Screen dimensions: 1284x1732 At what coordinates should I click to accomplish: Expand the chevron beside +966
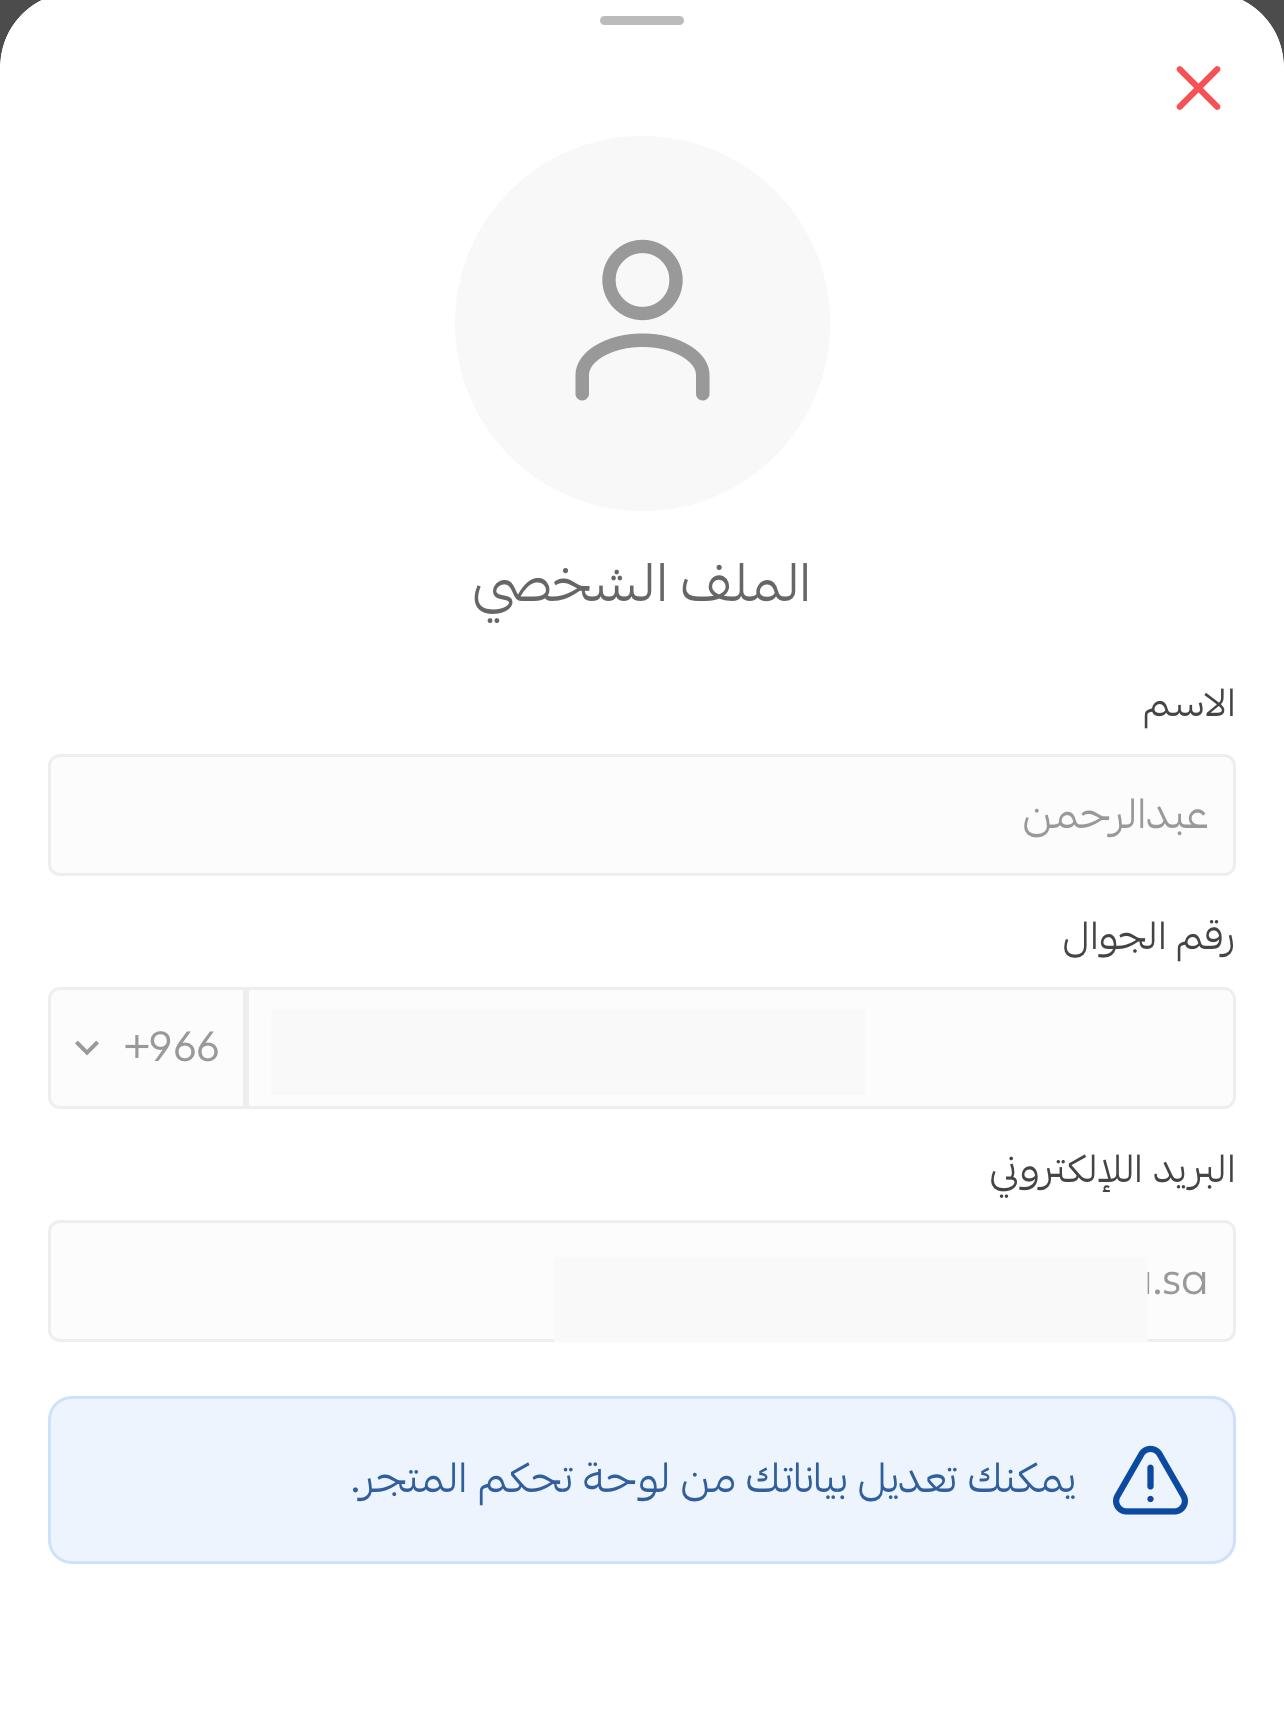87,1048
